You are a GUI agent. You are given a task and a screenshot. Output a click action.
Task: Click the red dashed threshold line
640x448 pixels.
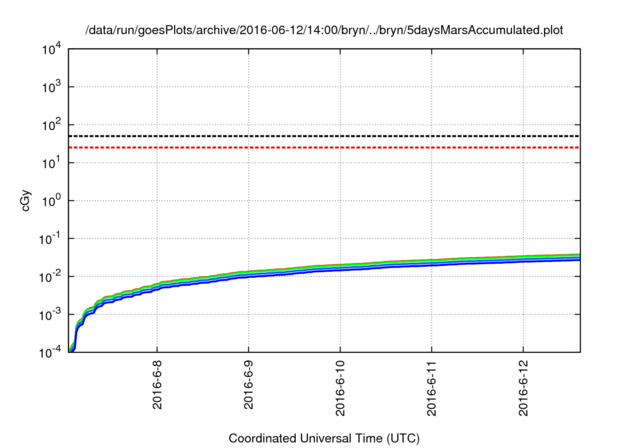click(324, 147)
